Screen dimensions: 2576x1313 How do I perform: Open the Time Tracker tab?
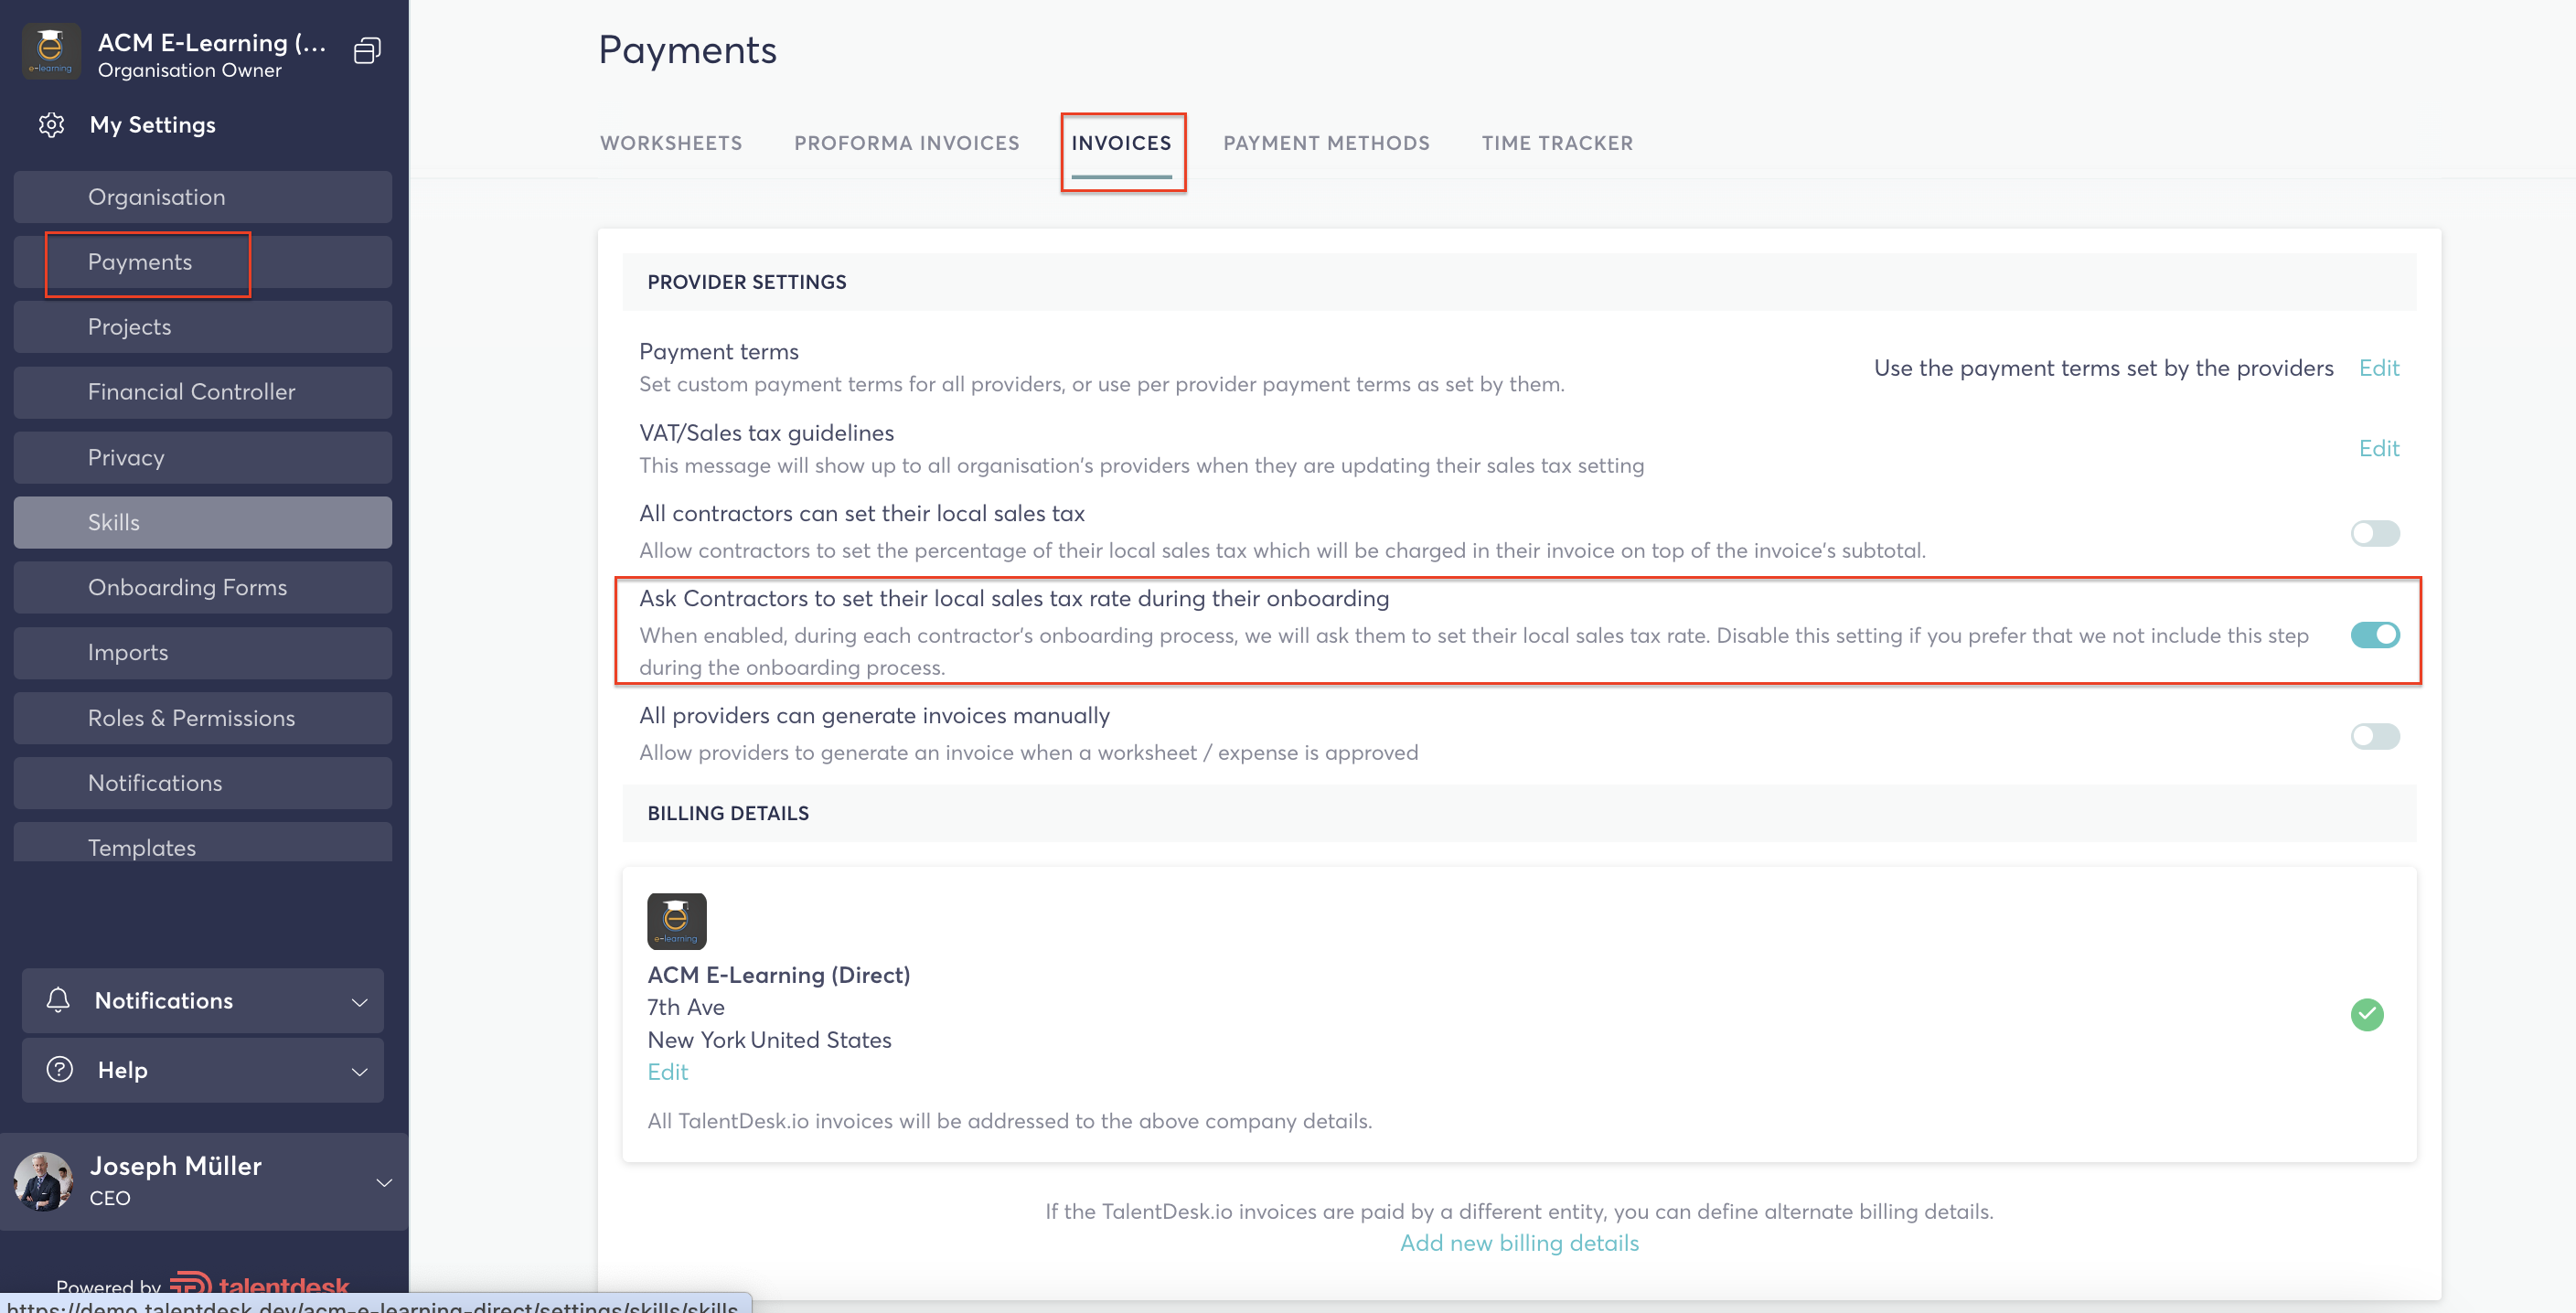1557,143
